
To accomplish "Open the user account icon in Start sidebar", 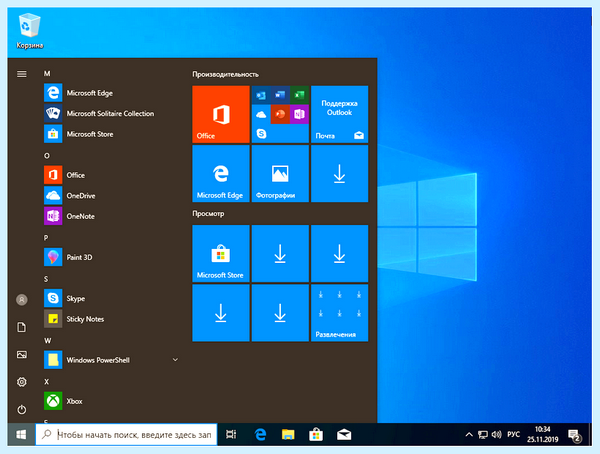I will coord(22,300).
